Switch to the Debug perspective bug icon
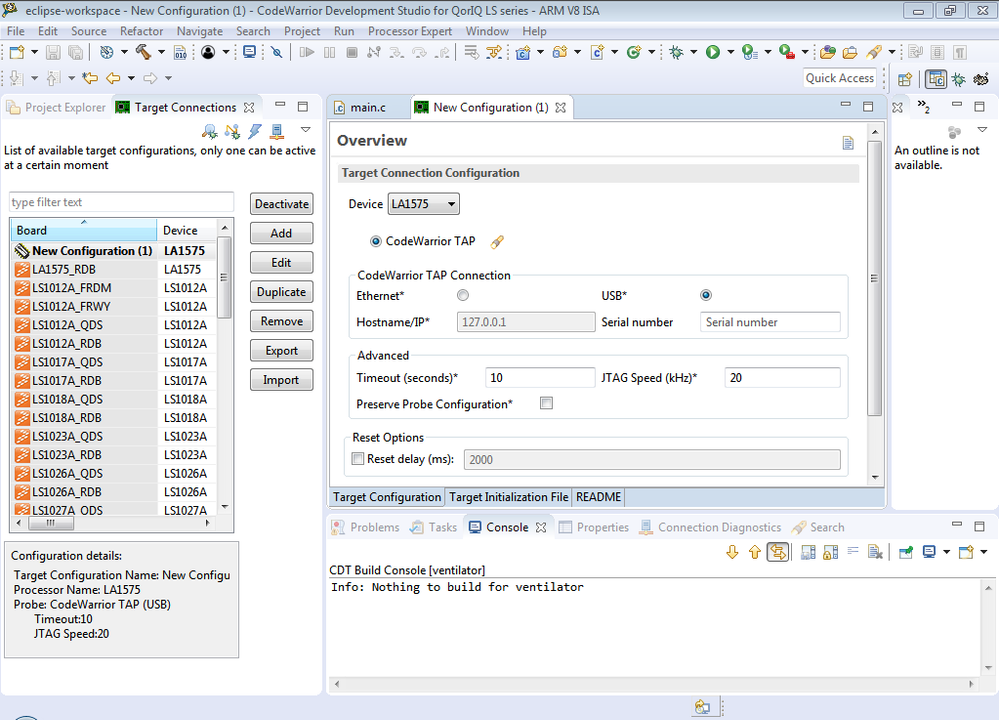 pyautogui.click(x=959, y=79)
